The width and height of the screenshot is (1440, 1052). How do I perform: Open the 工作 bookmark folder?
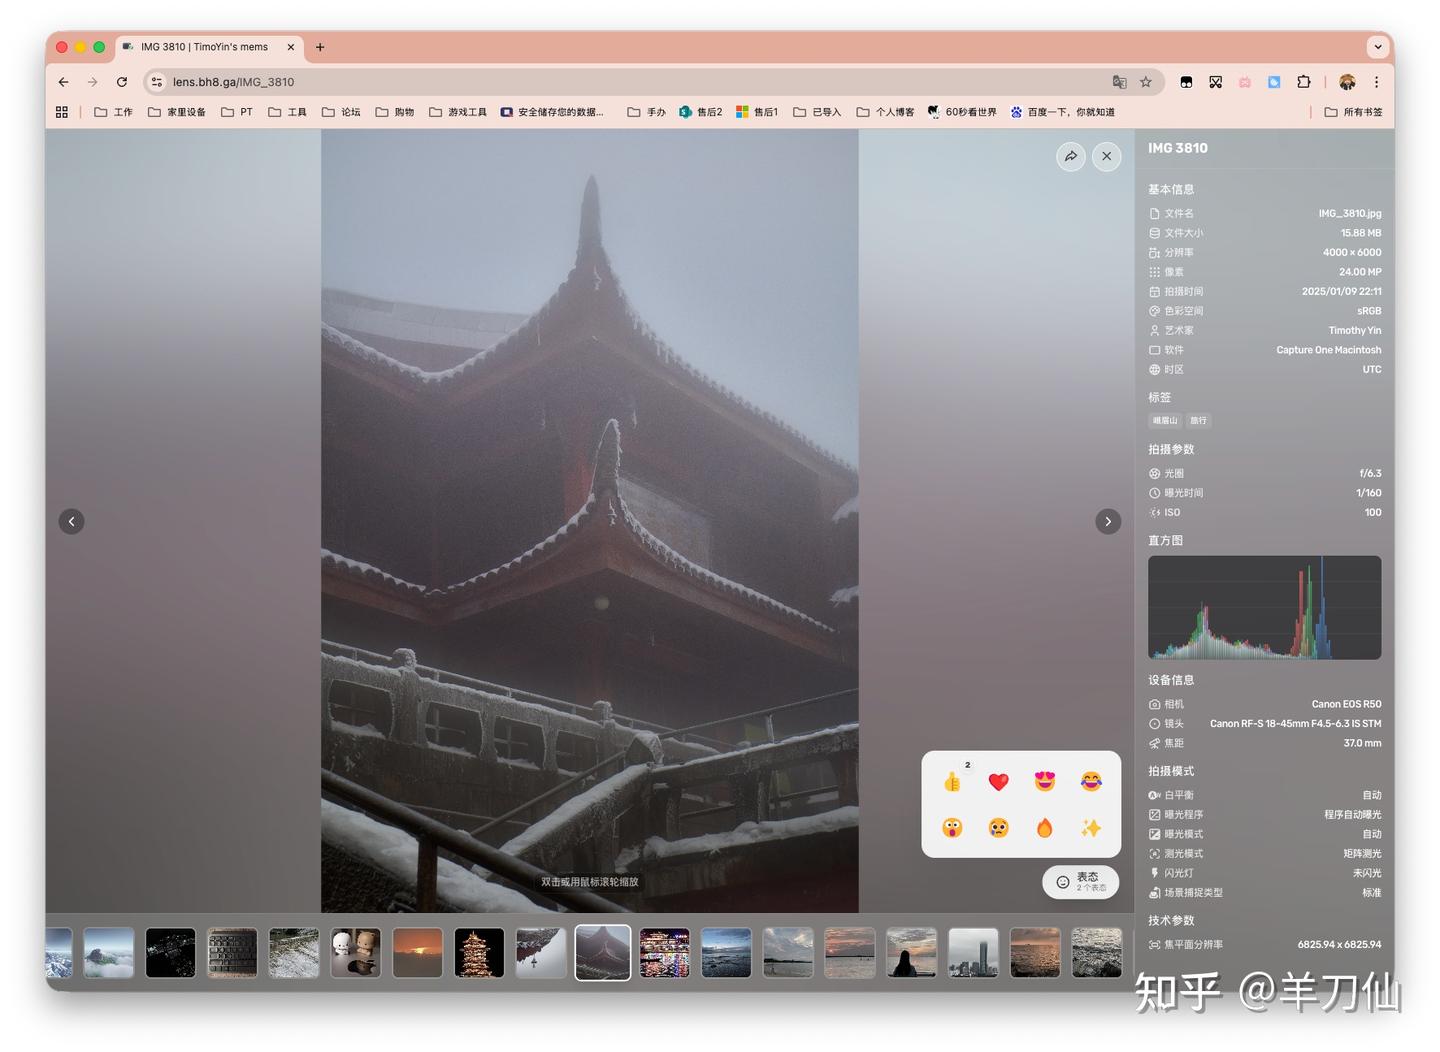[113, 112]
